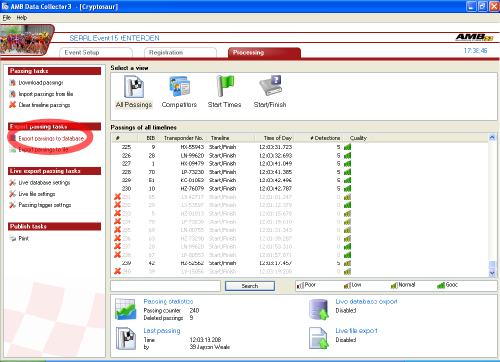The height and width of the screenshot is (362, 500).
Task: Select passing row 229
Action: pos(299,180)
